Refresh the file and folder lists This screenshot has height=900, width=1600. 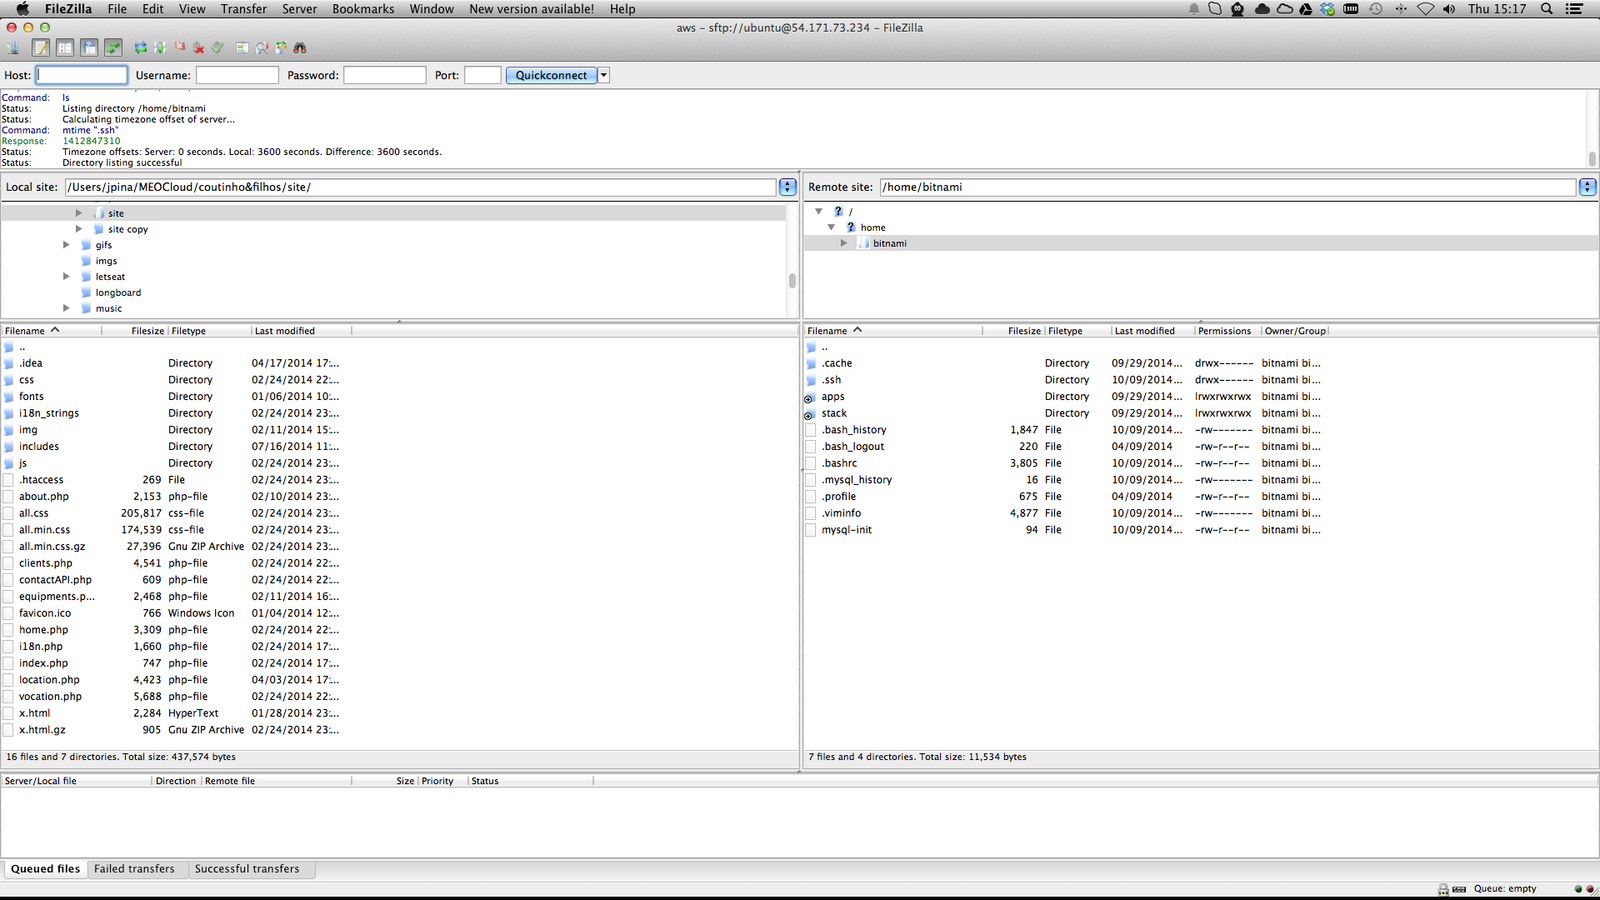click(141, 48)
